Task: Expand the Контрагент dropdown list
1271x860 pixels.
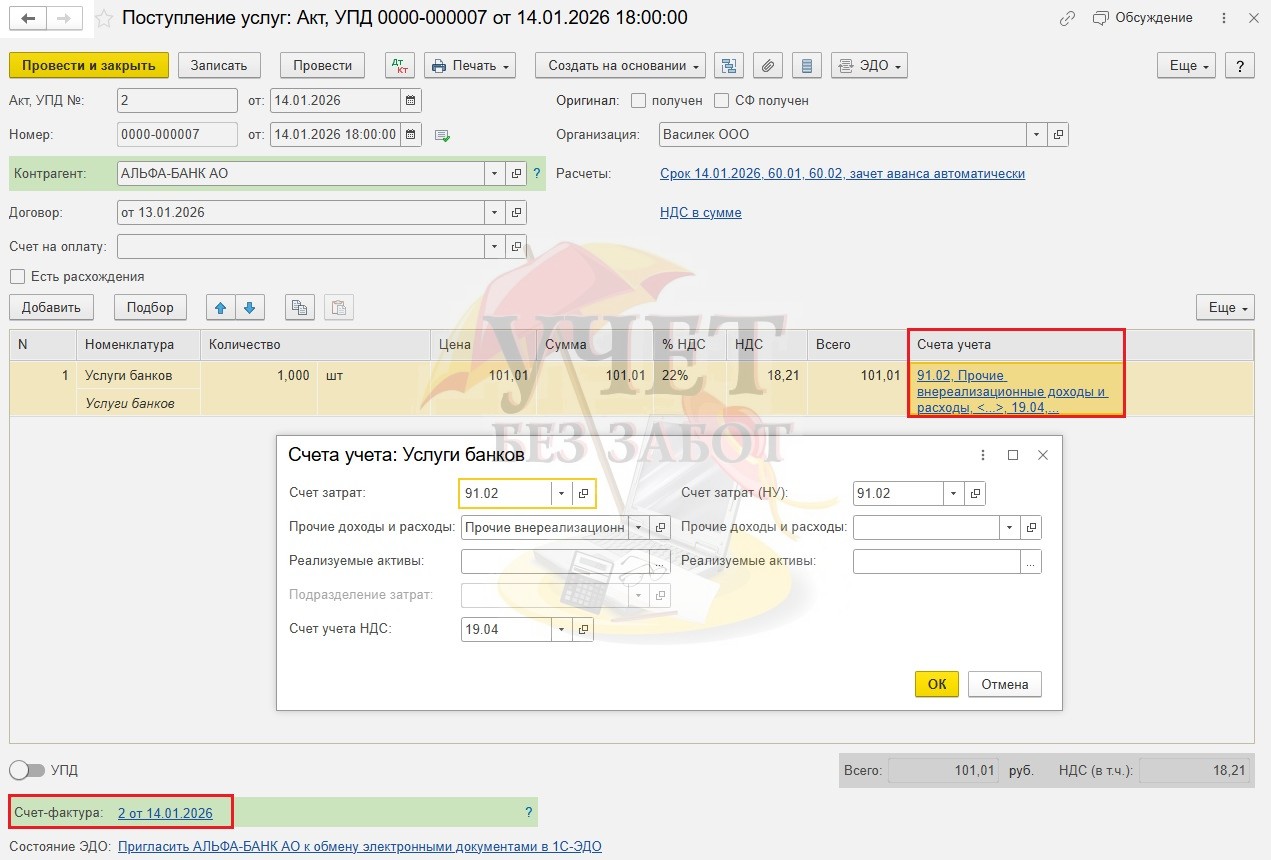Action: (494, 174)
